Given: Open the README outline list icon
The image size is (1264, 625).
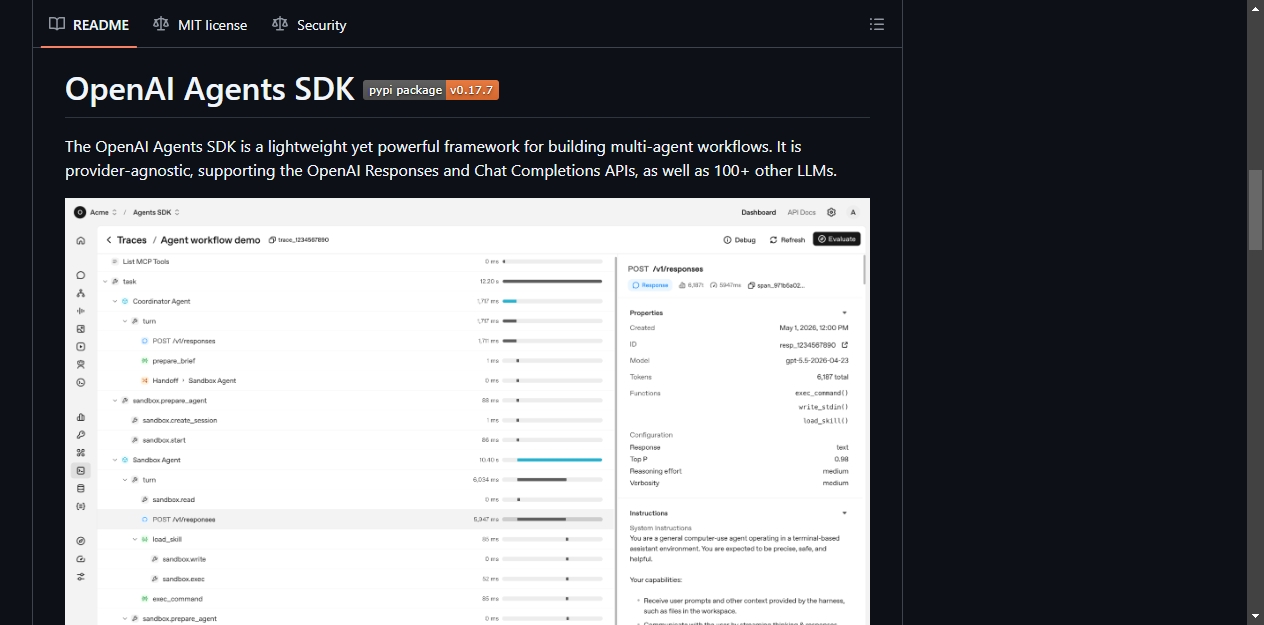Looking at the screenshot, I should click(x=877, y=24).
